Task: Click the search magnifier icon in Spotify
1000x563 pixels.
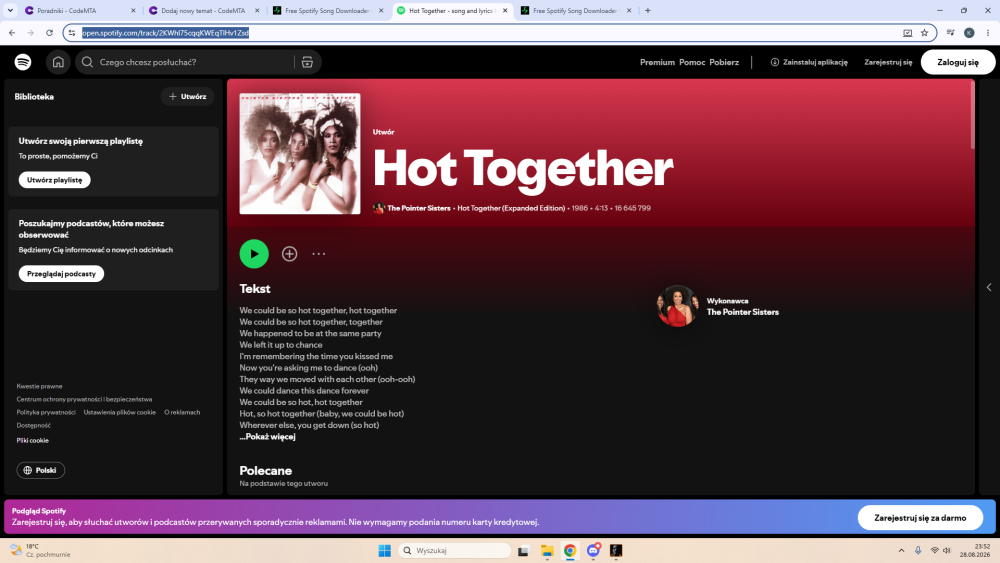Action: (87, 62)
